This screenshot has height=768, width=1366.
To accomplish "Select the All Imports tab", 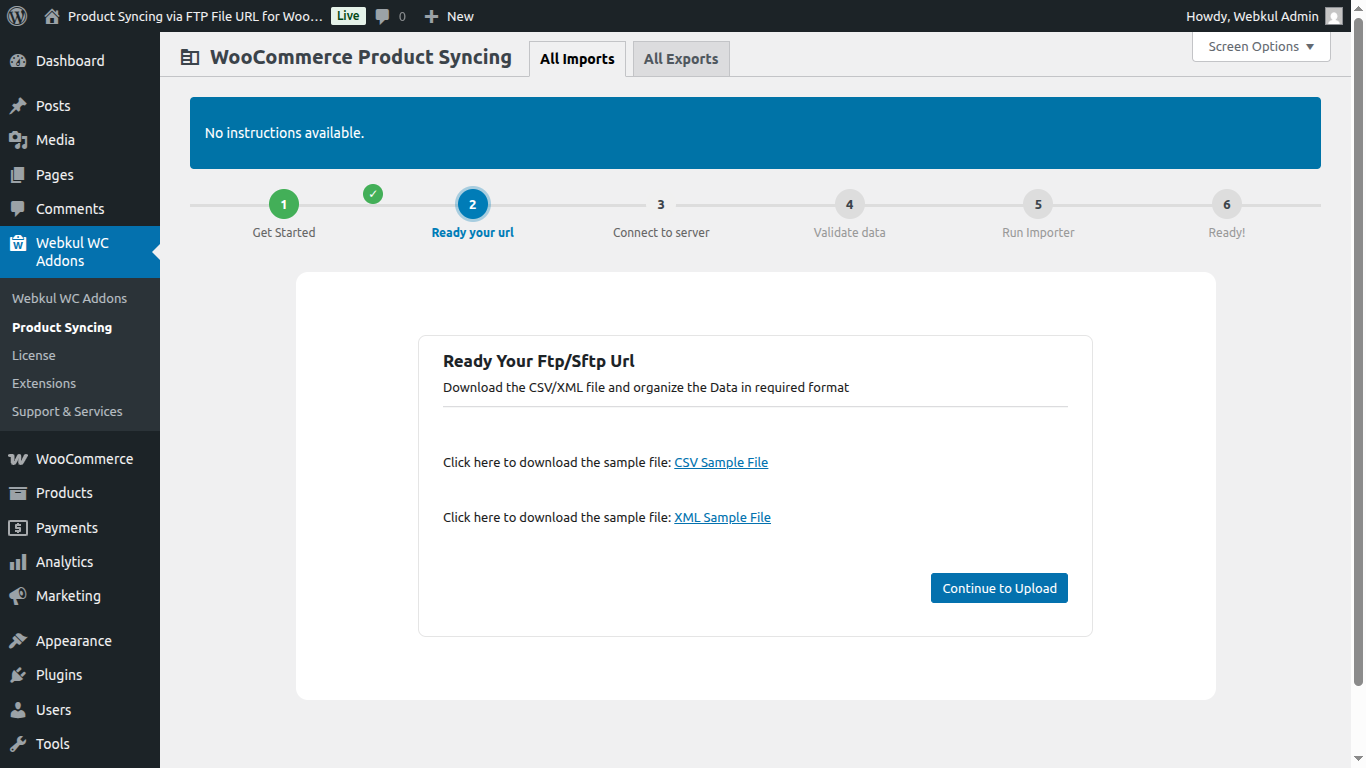I will (x=577, y=58).
